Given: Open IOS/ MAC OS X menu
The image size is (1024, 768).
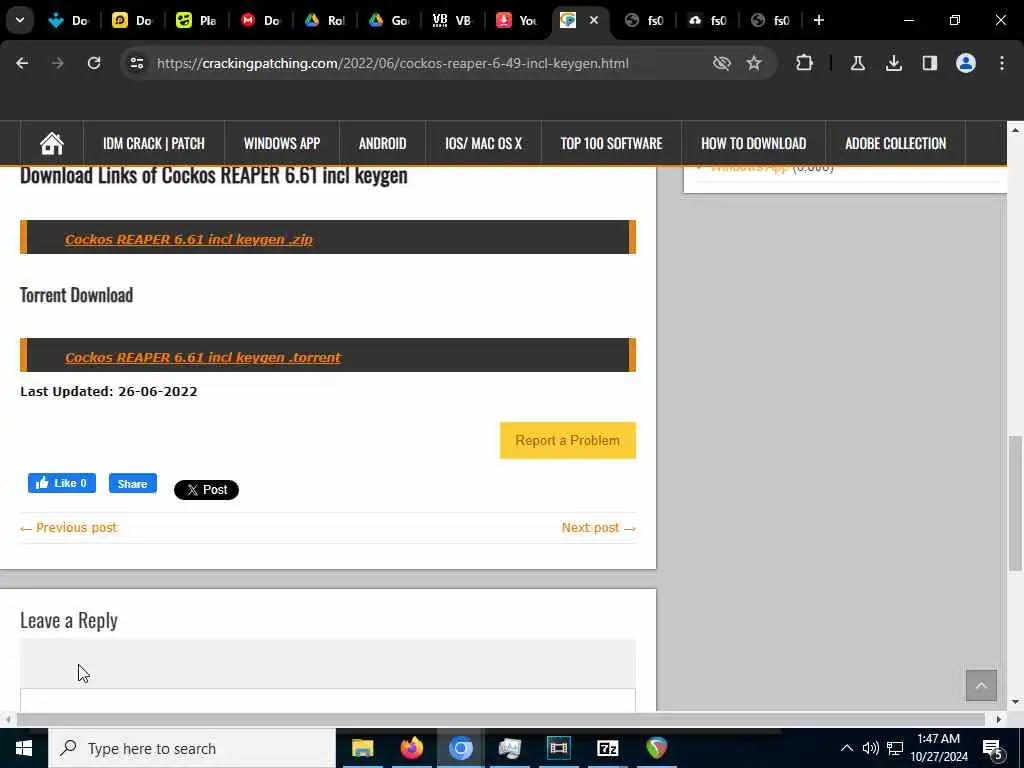Looking at the screenshot, I should [483, 143].
